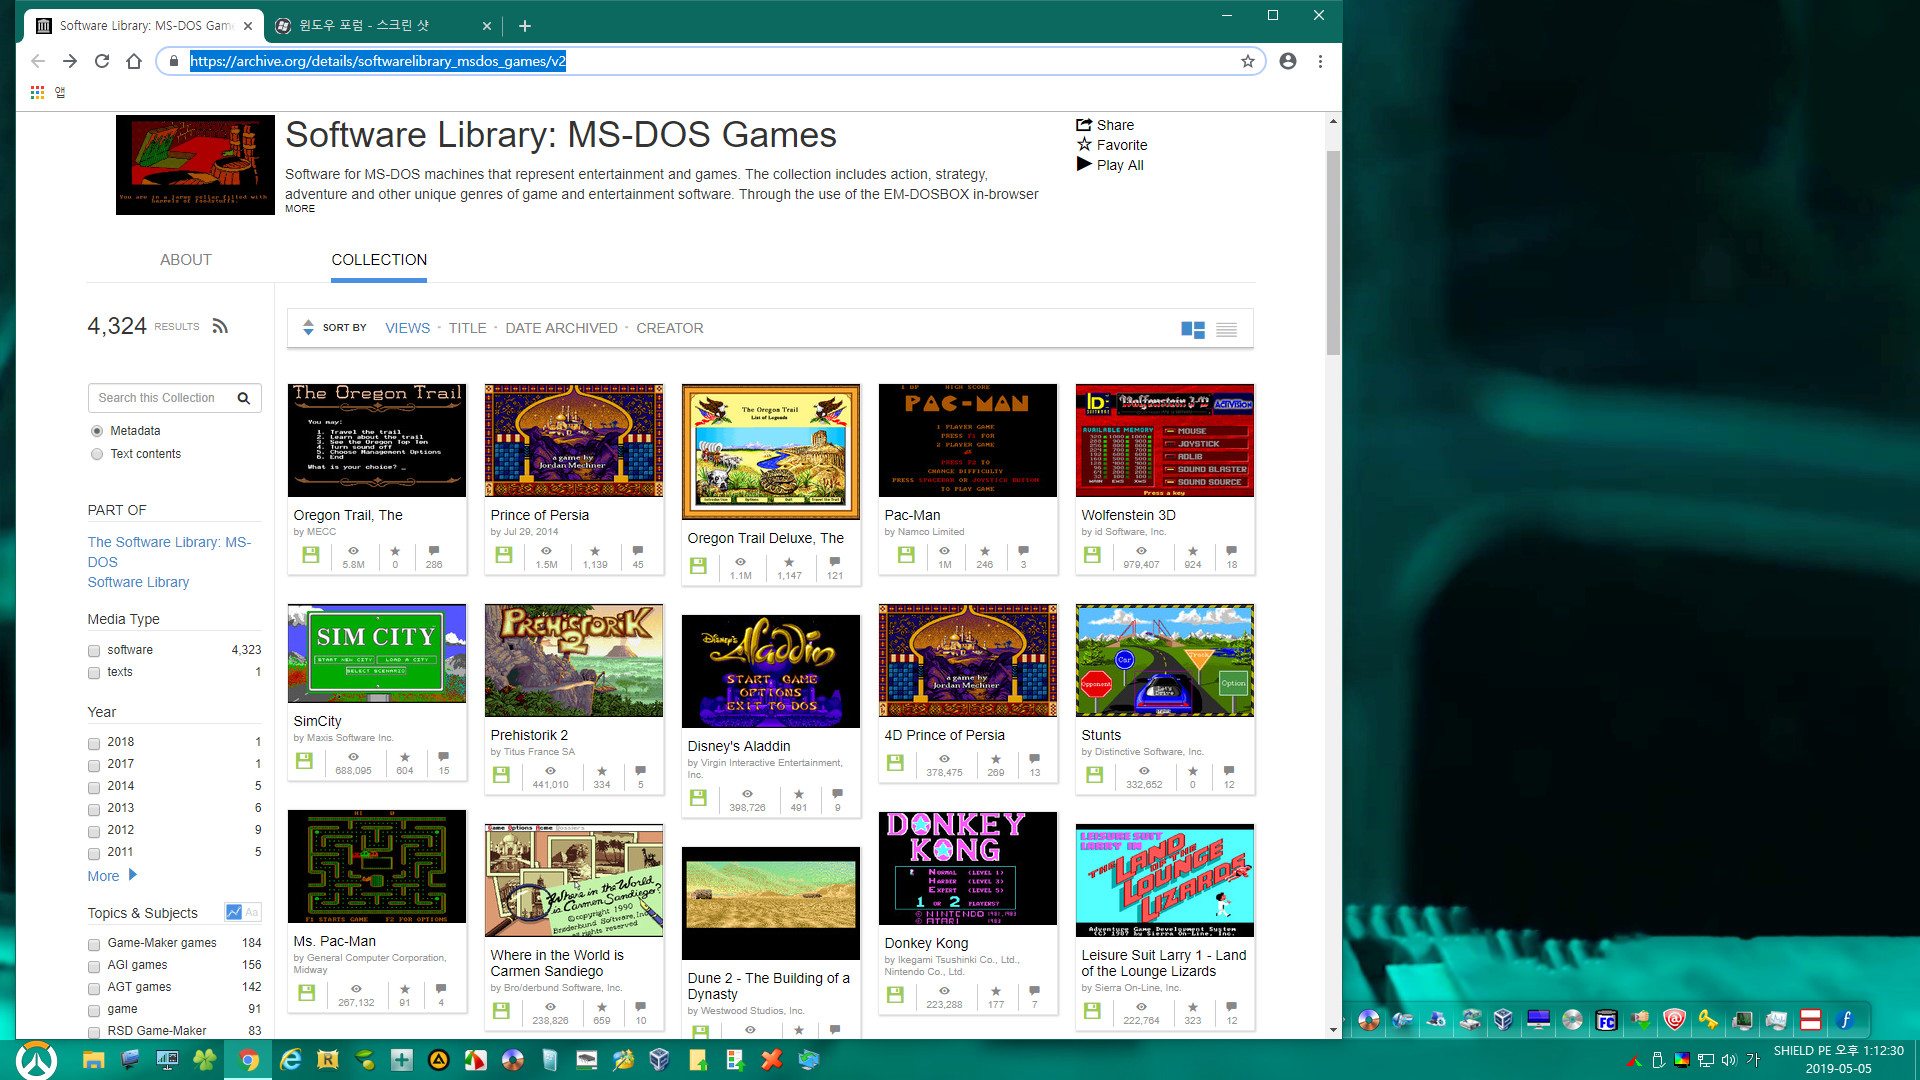Sort by VIEWS
This screenshot has width=1920, height=1080.
(x=408, y=328)
